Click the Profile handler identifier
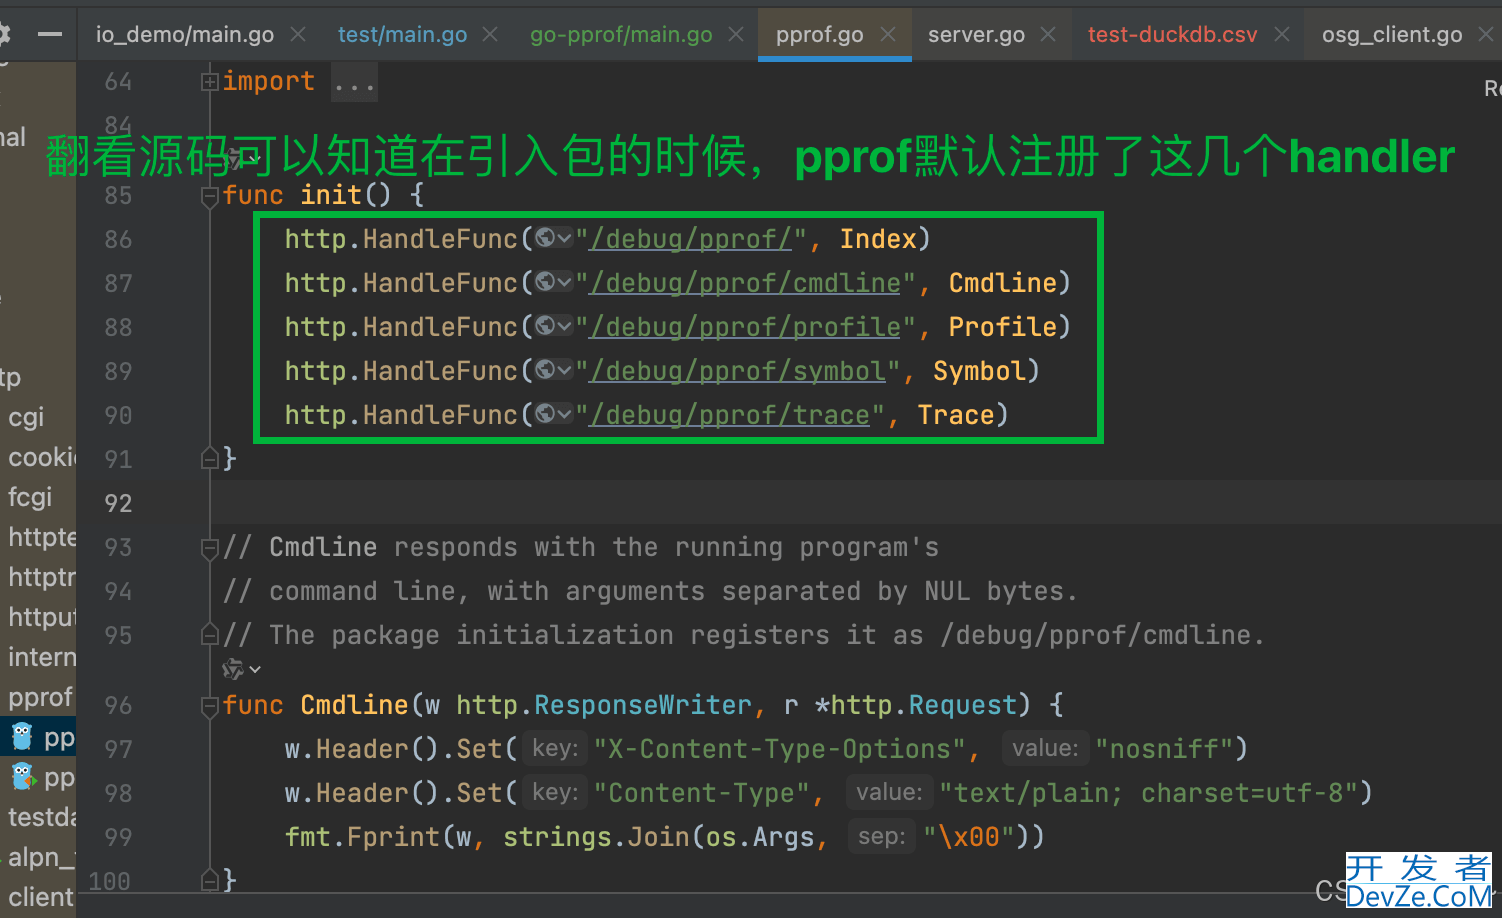This screenshot has width=1502, height=918. (1003, 327)
